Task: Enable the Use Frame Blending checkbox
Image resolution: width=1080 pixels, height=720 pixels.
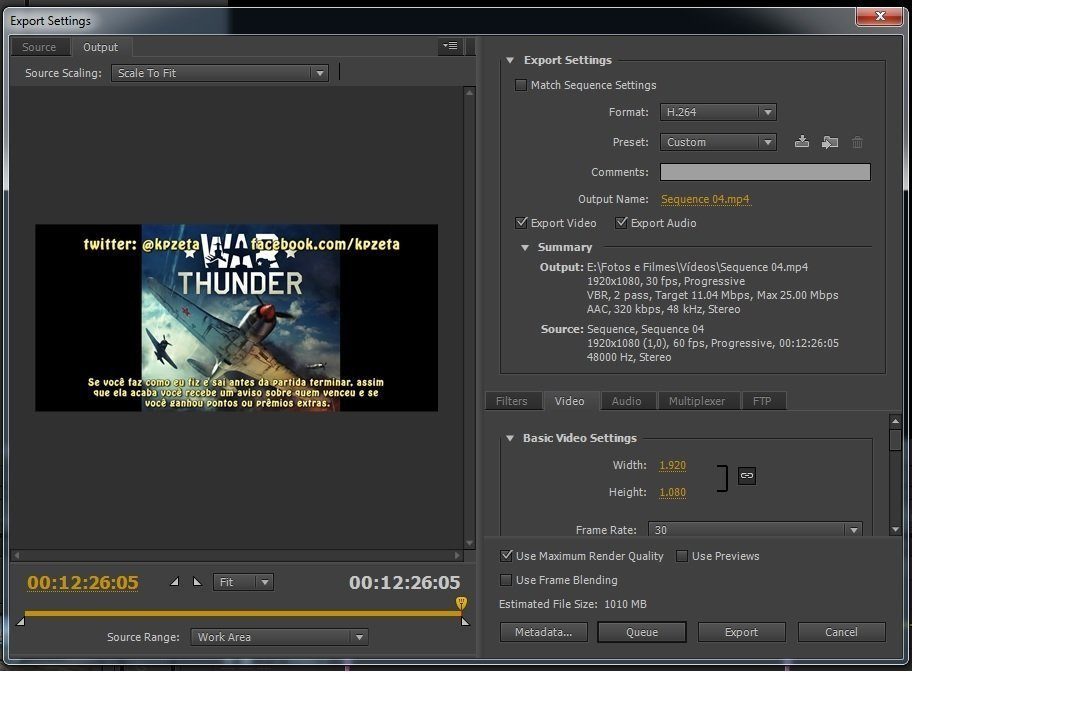Action: [506, 579]
